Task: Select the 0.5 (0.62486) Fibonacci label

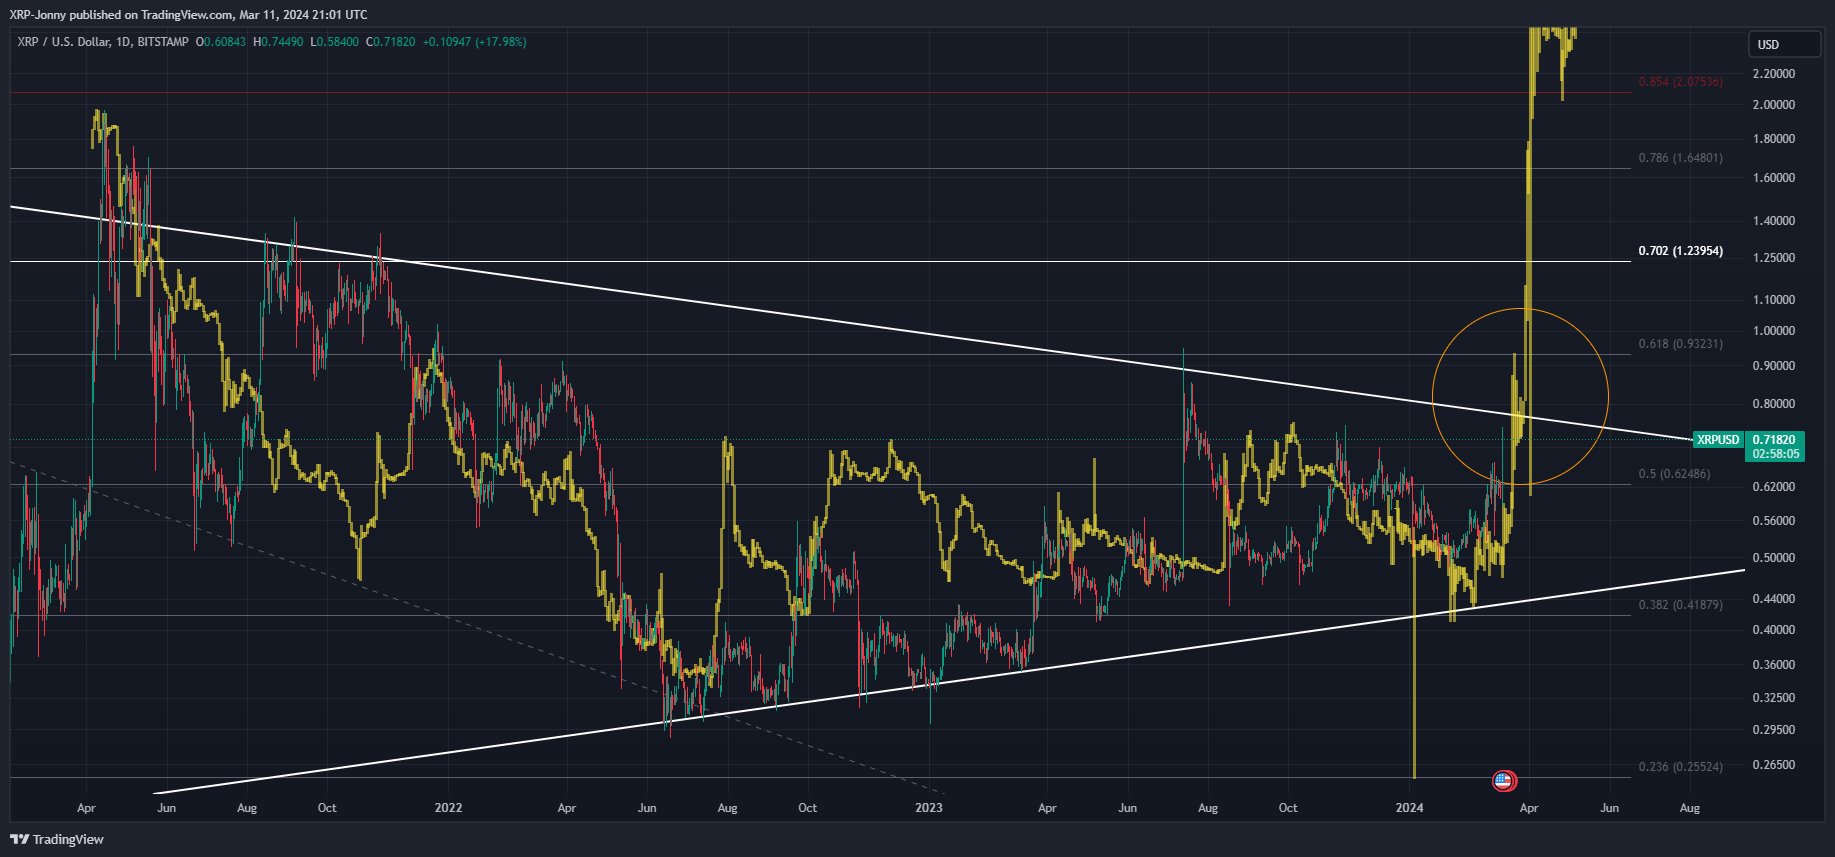Action: (x=1674, y=474)
